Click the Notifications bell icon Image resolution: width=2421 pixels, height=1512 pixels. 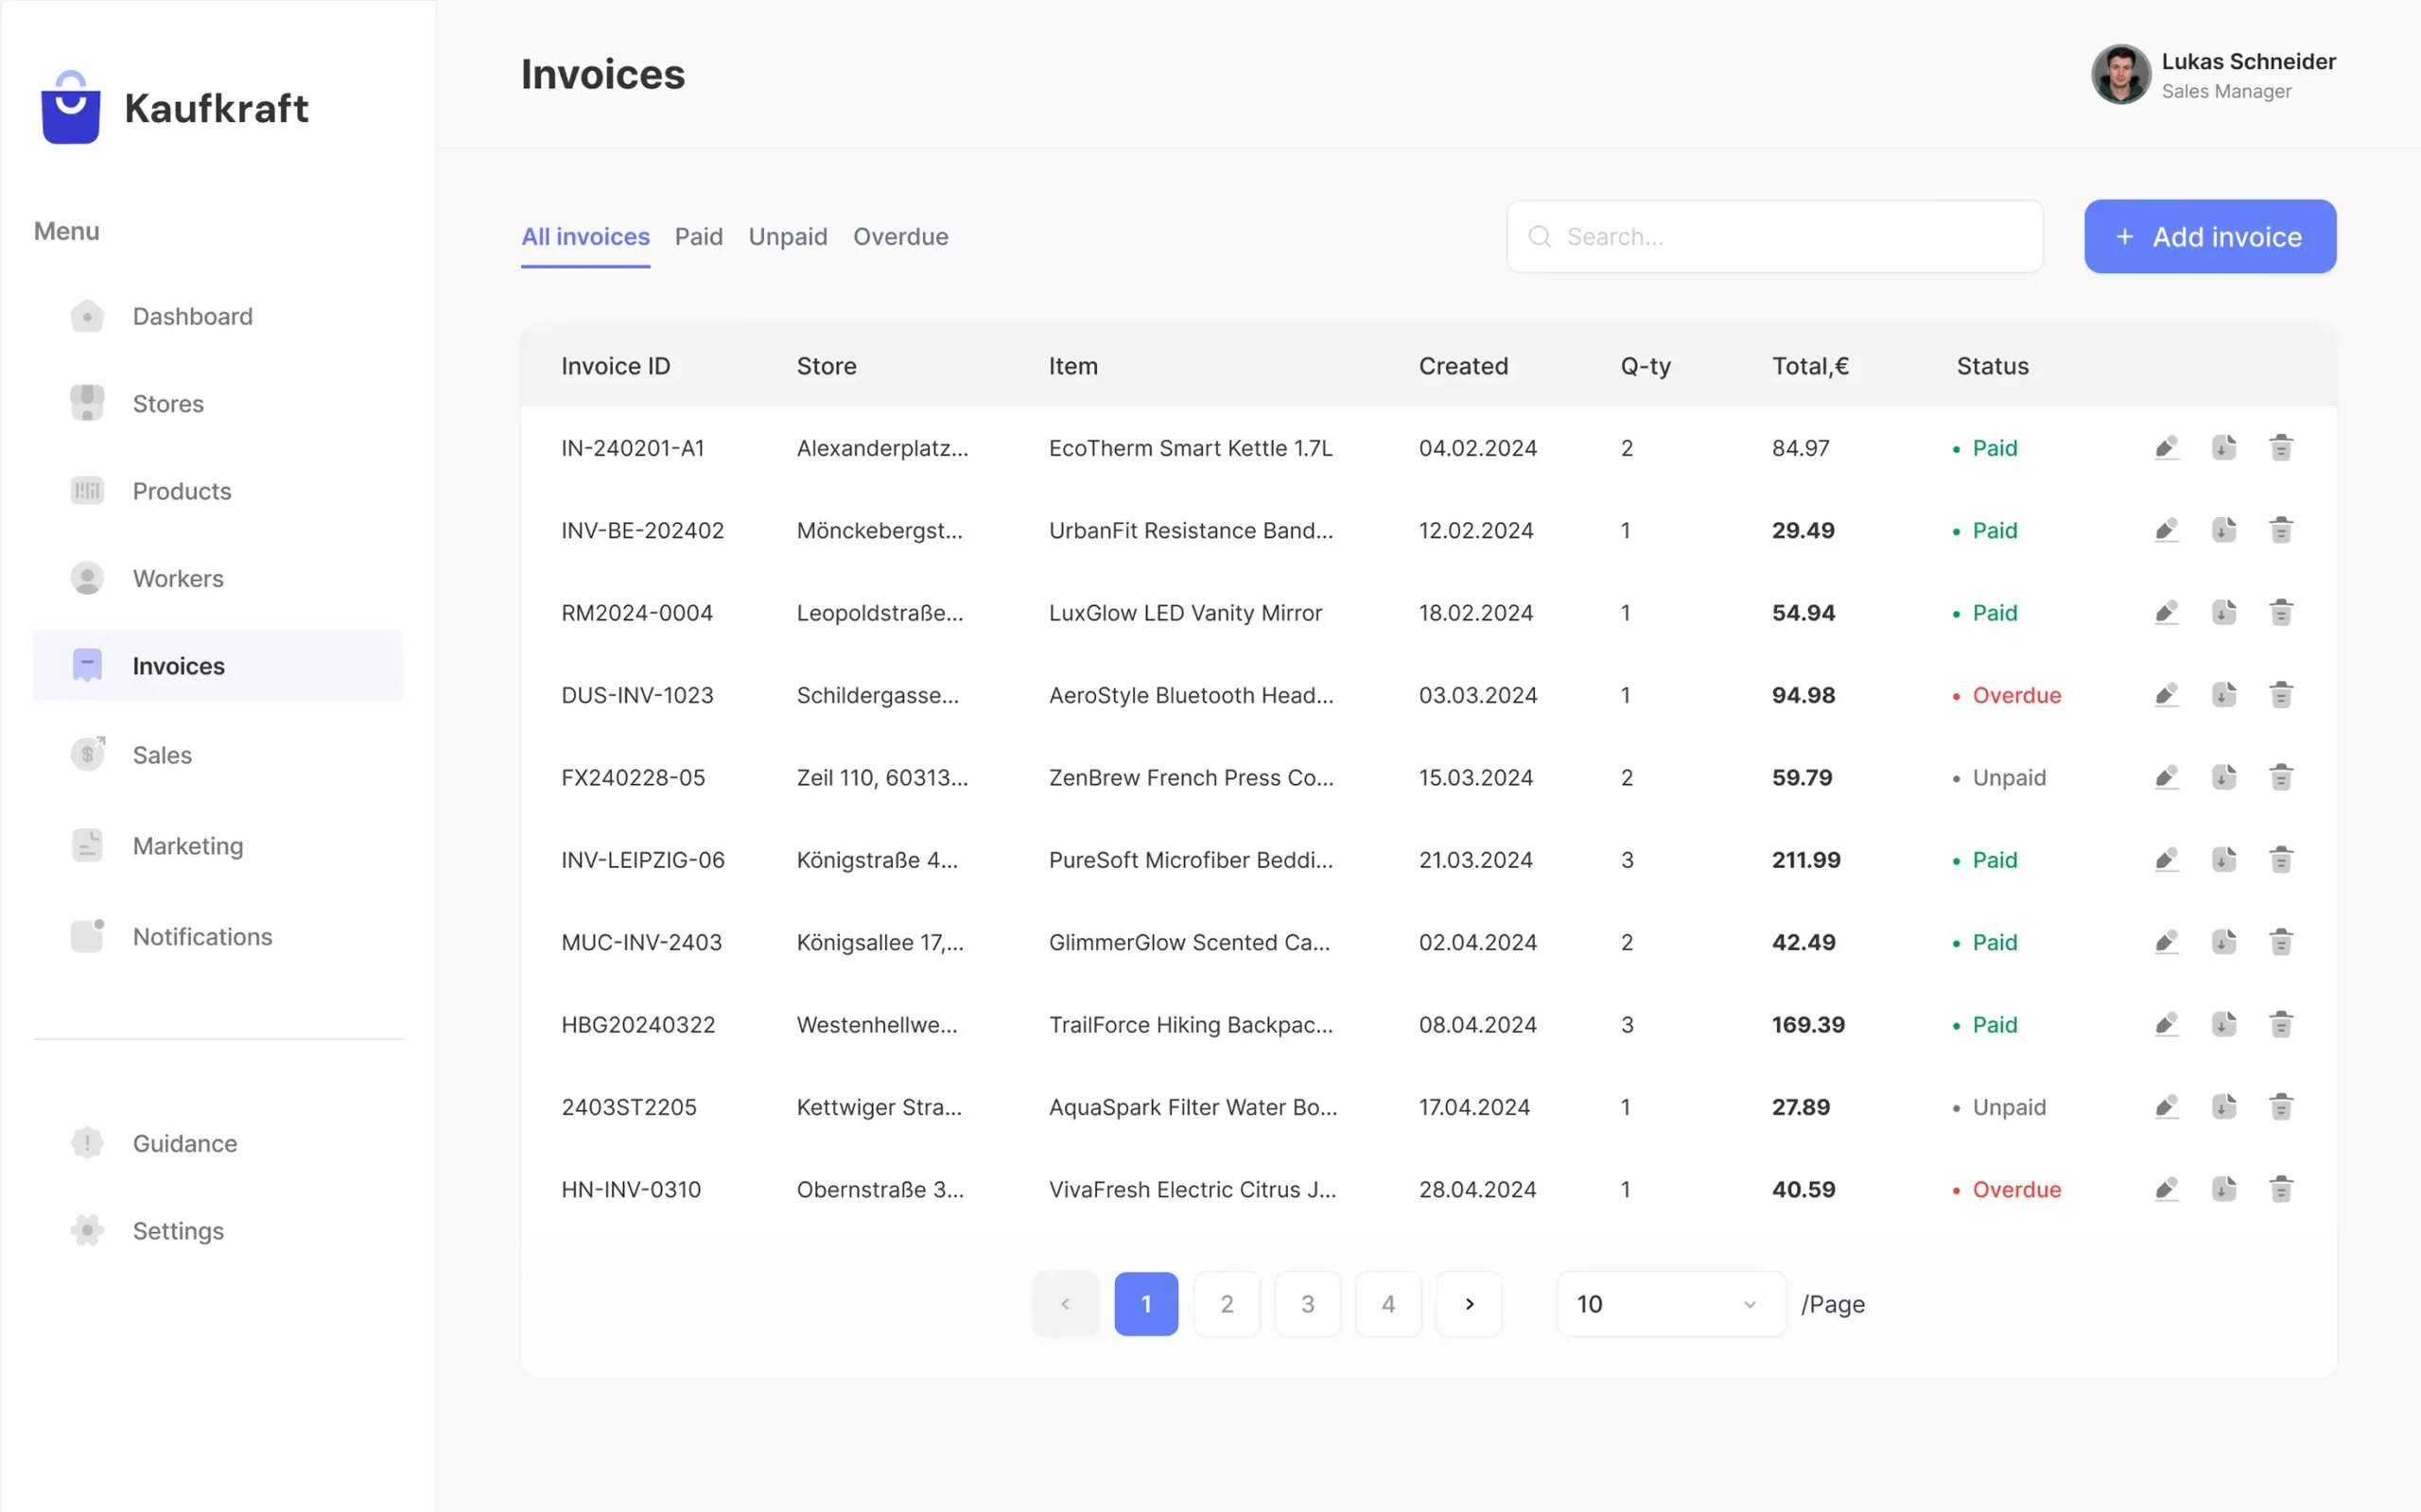tap(88, 934)
